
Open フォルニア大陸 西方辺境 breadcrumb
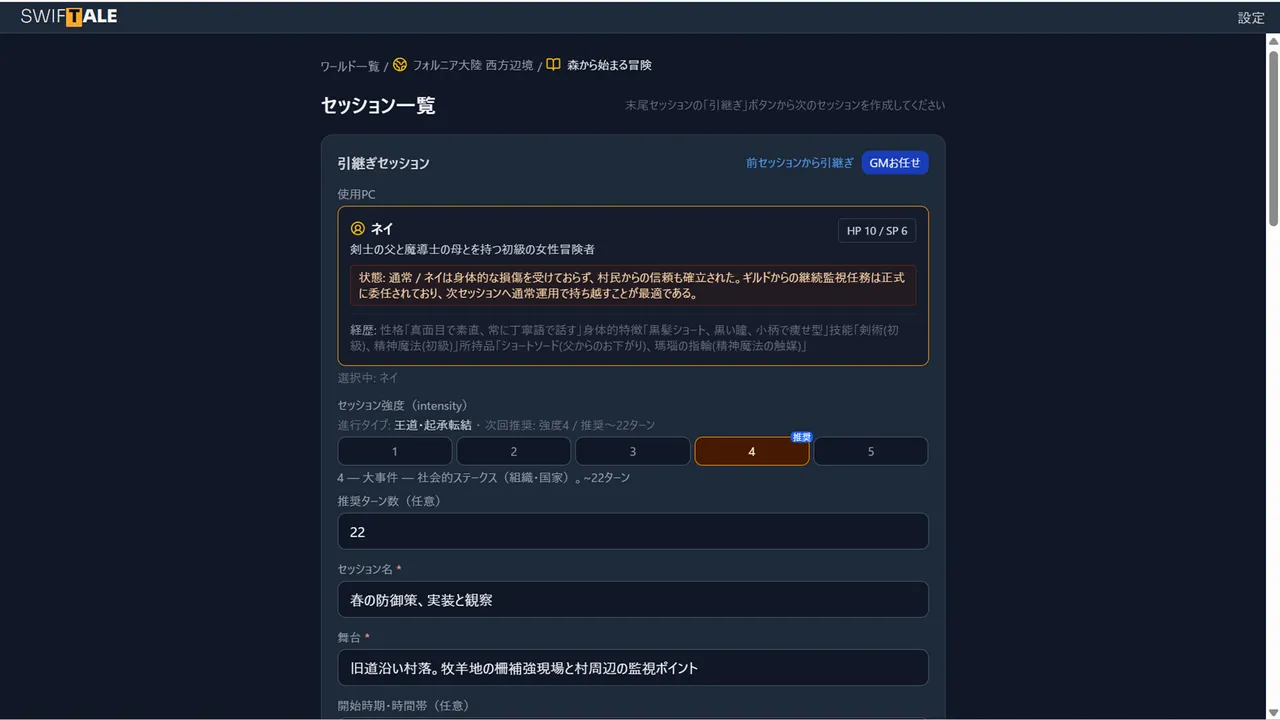[473, 65]
